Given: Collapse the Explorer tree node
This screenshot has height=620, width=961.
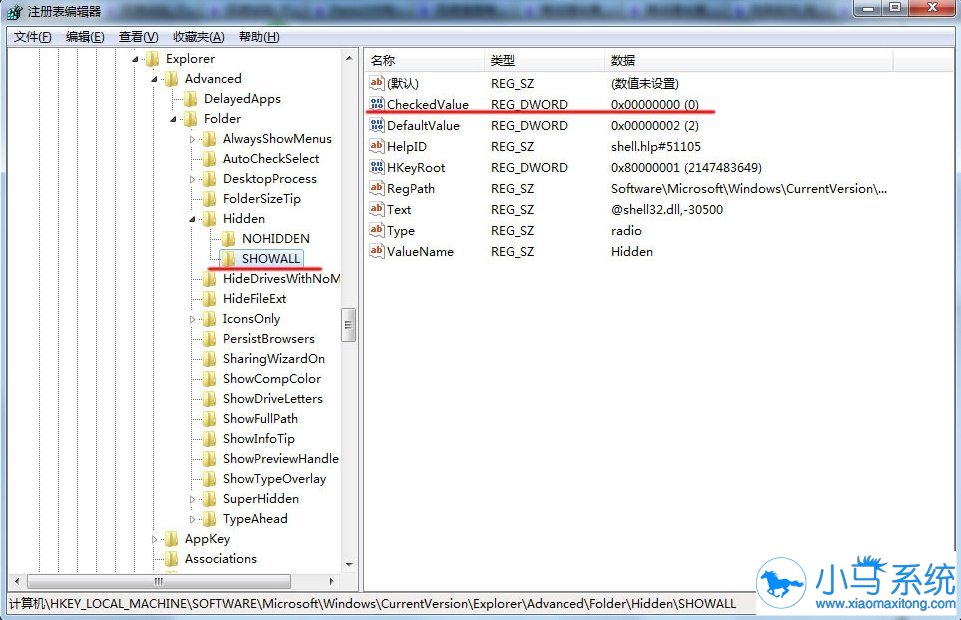Looking at the screenshot, I should pos(135,59).
